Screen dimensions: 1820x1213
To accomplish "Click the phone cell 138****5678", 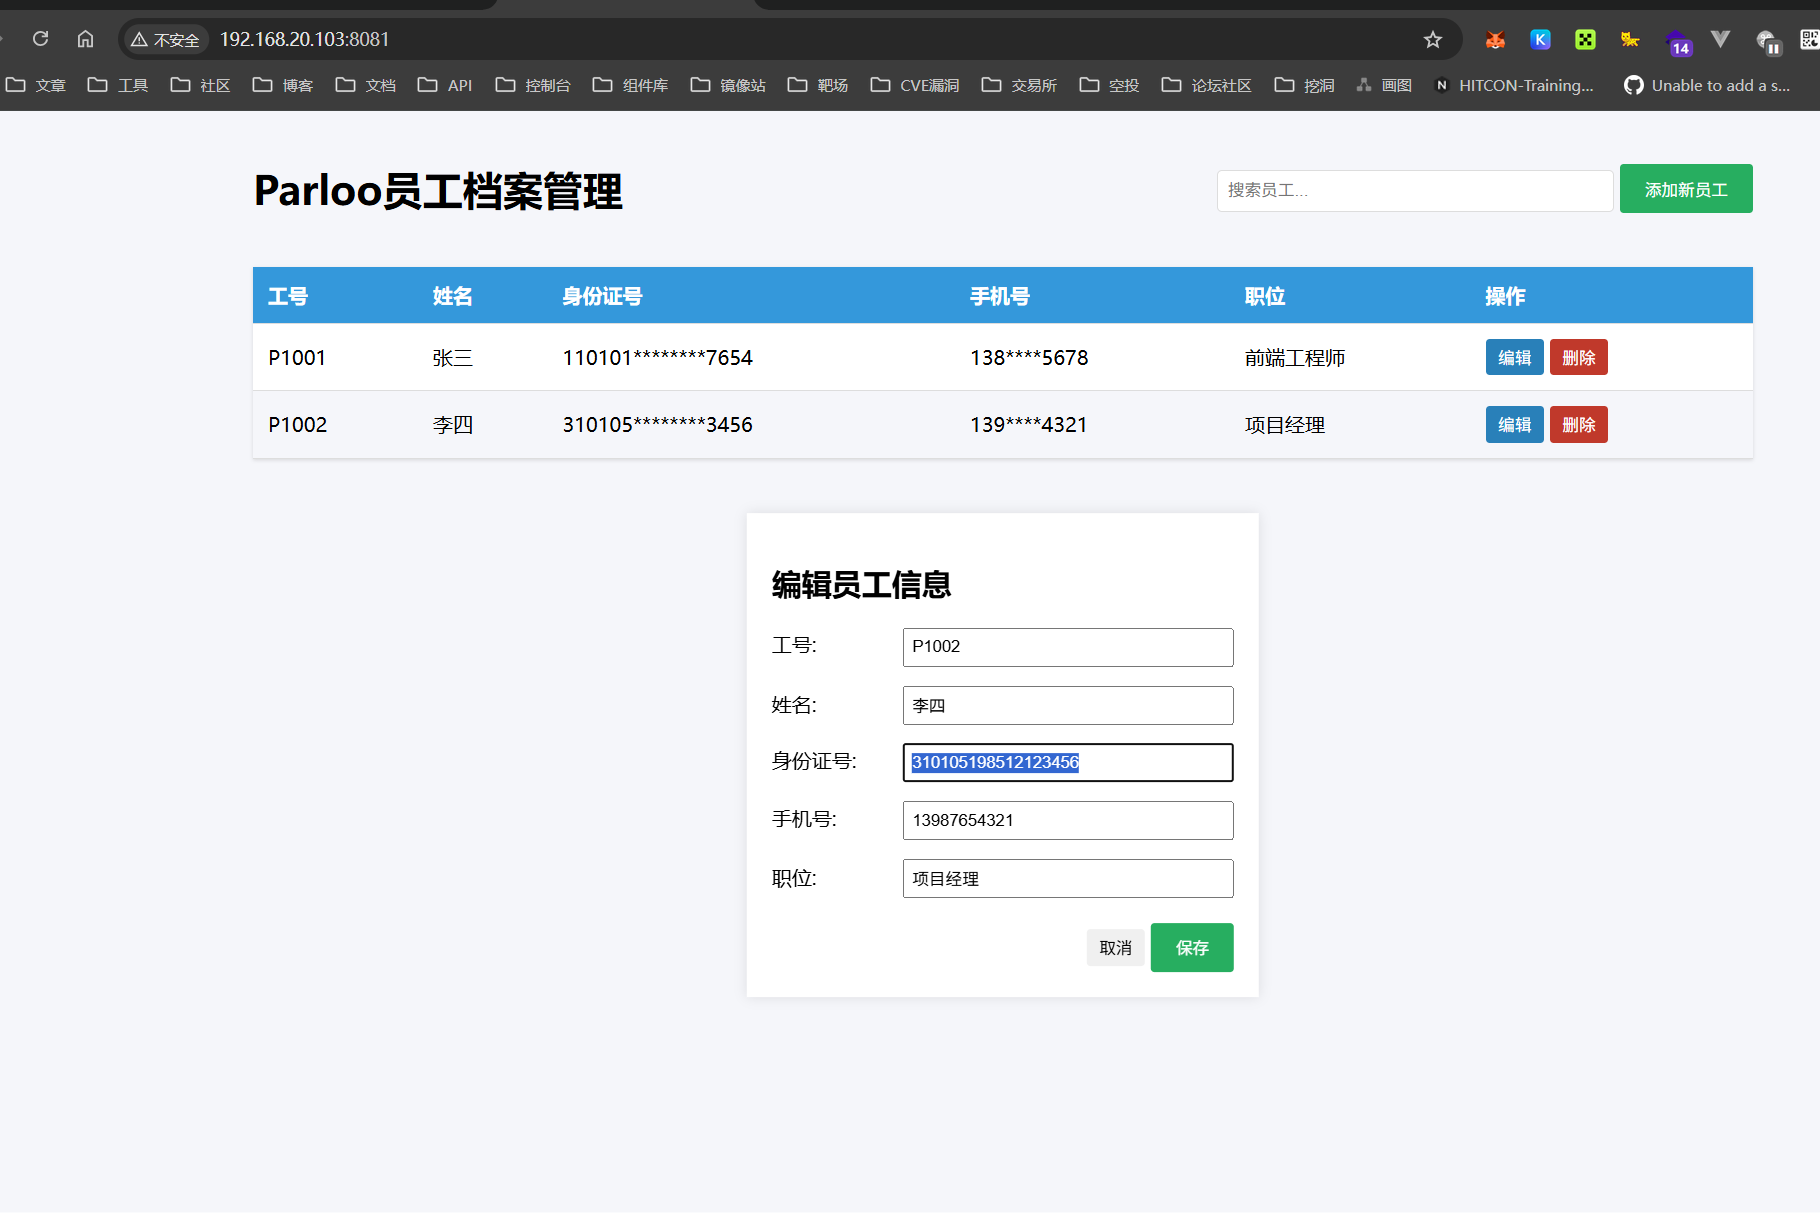I will (1029, 357).
